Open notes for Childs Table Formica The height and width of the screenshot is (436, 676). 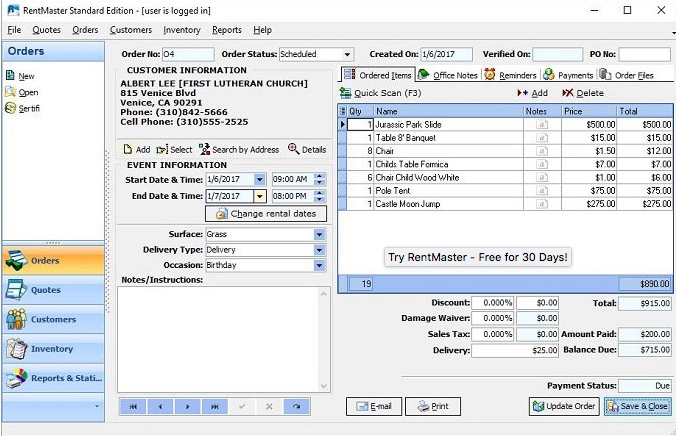pos(542,164)
